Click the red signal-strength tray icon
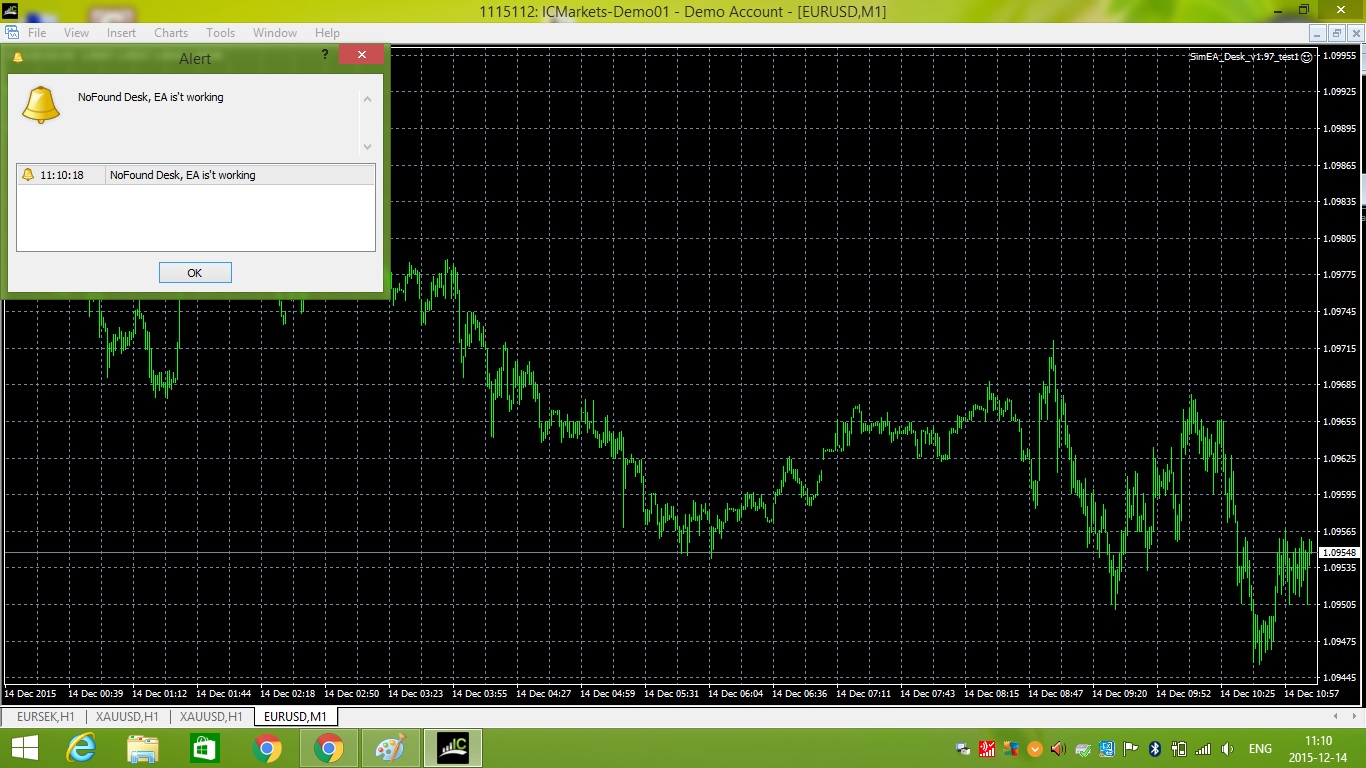 987,748
